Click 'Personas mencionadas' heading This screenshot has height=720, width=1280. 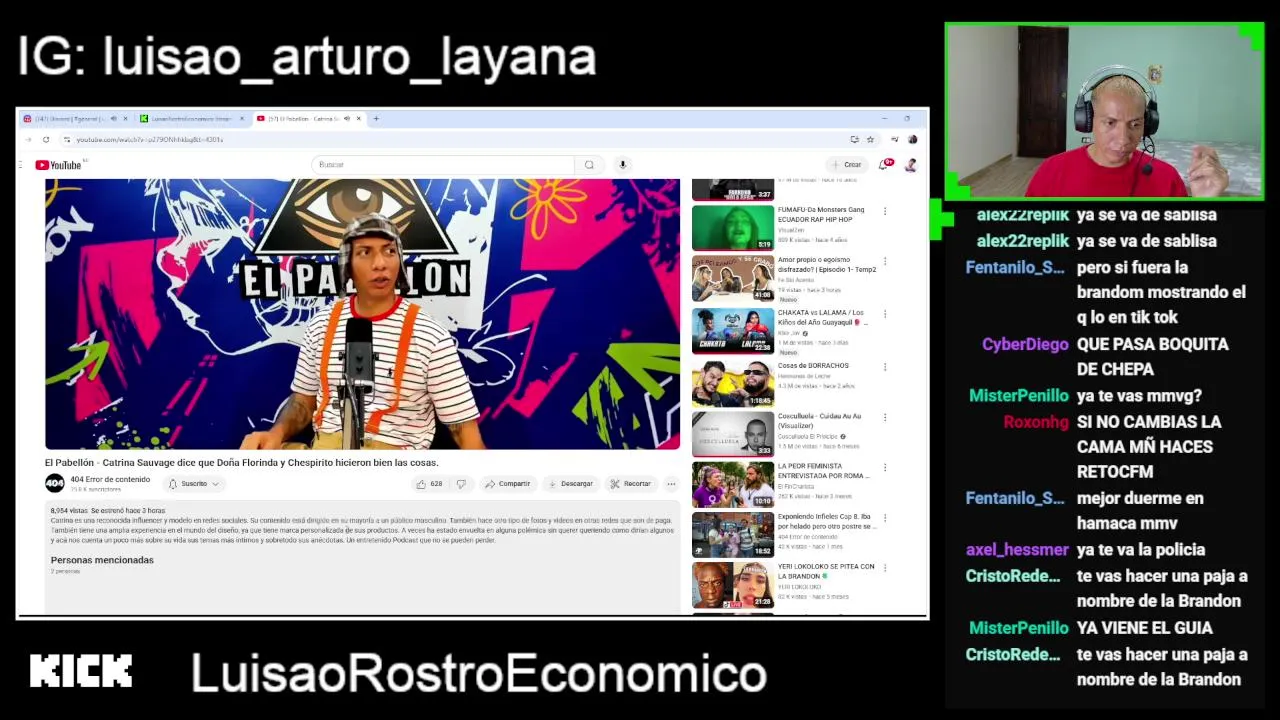coord(102,560)
